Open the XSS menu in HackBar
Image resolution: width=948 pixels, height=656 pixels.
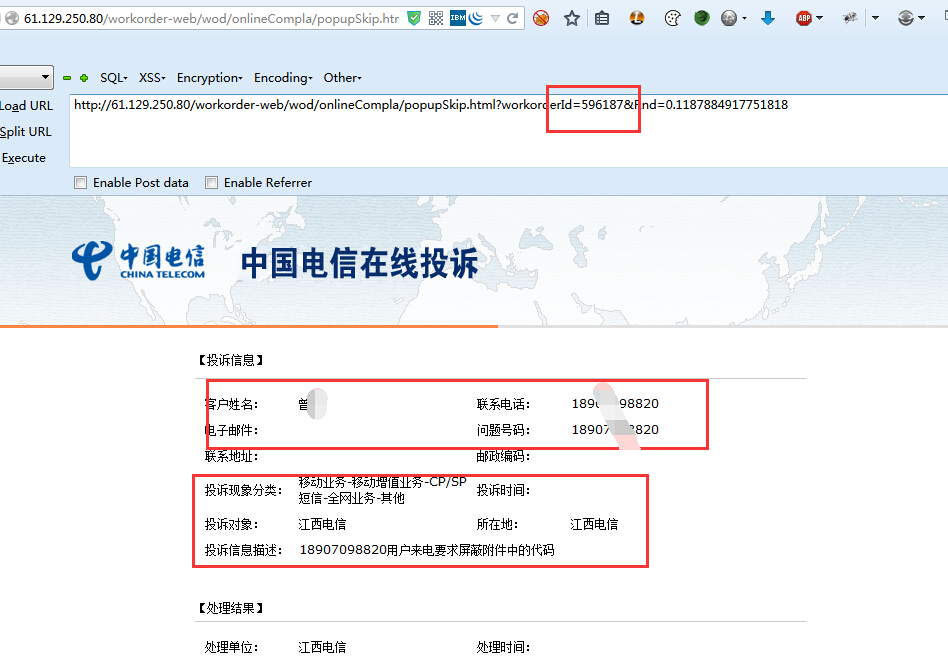152,77
